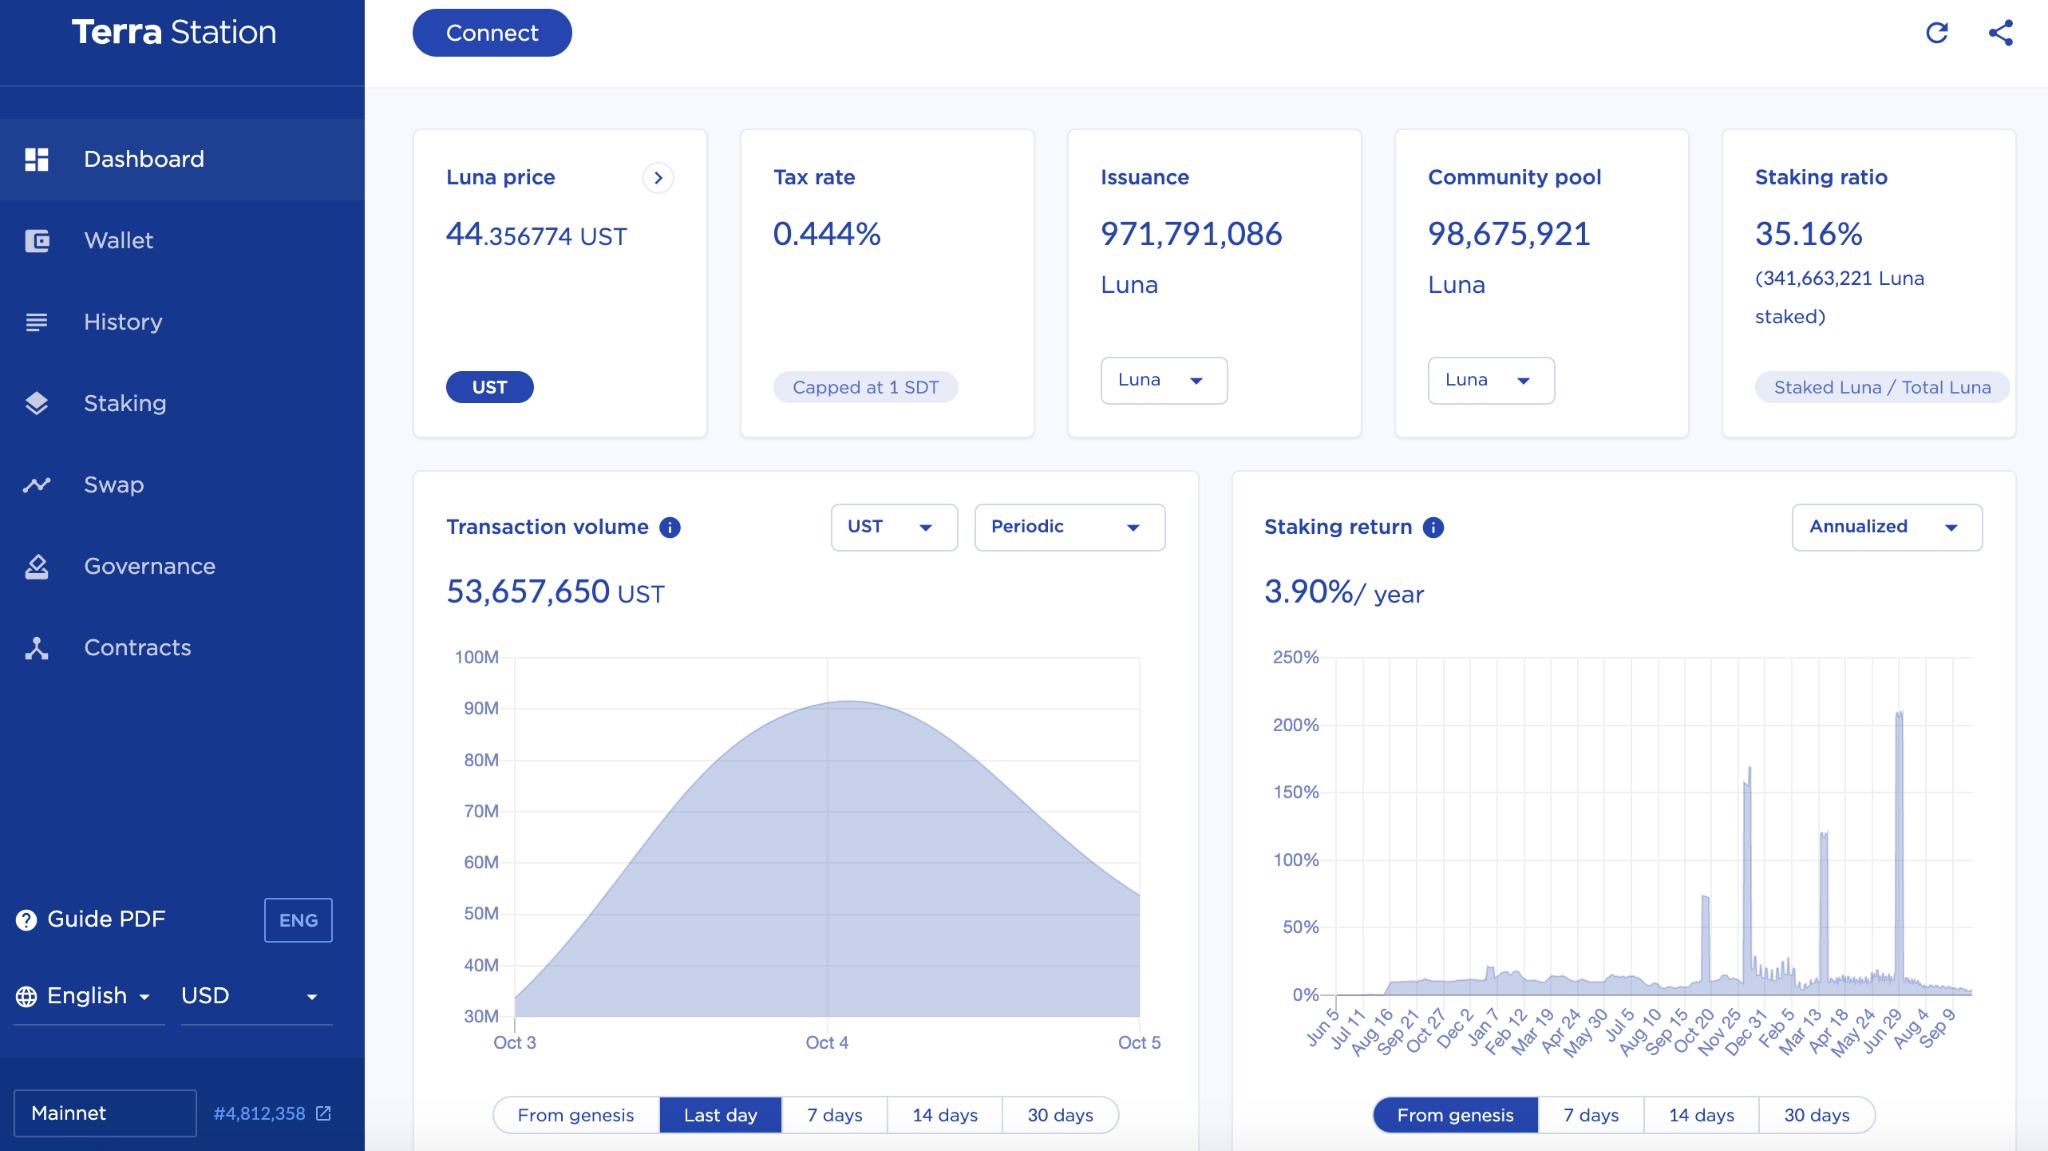Select the UST currency toggle button
The image size is (2048, 1151).
click(489, 386)
